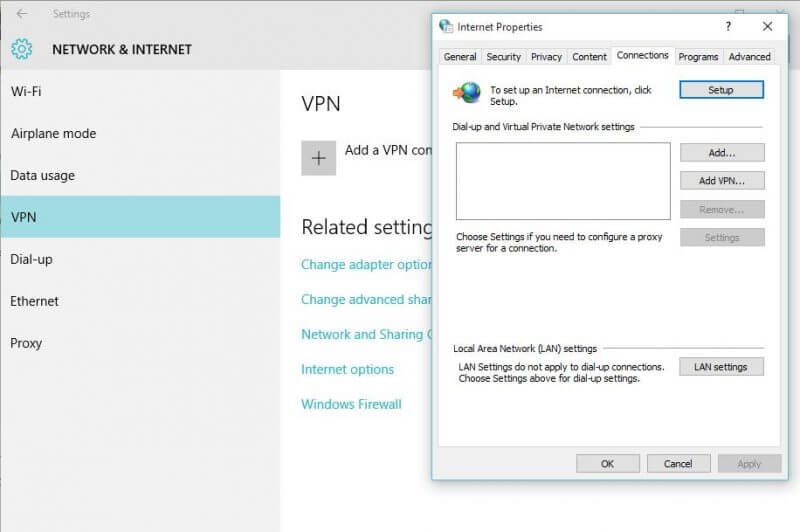Go to the Content tab

pyautogui.click(x=589, y=57)
